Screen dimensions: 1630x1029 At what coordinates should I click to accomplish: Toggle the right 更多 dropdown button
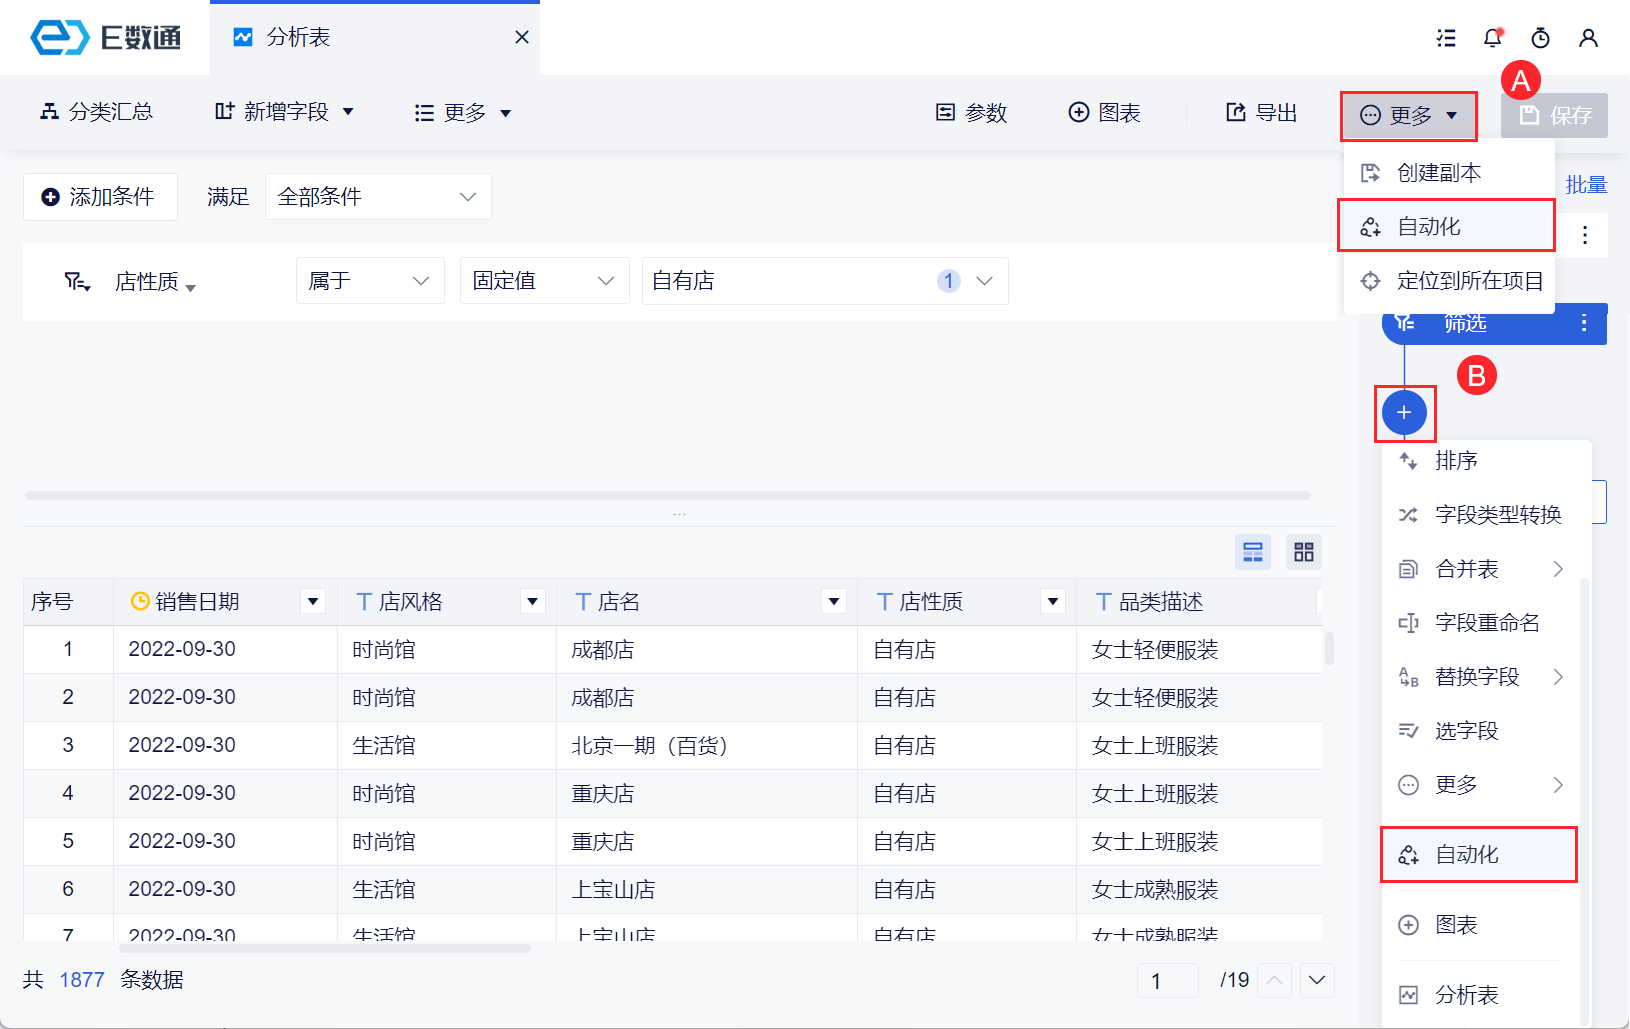[1409, 116]
